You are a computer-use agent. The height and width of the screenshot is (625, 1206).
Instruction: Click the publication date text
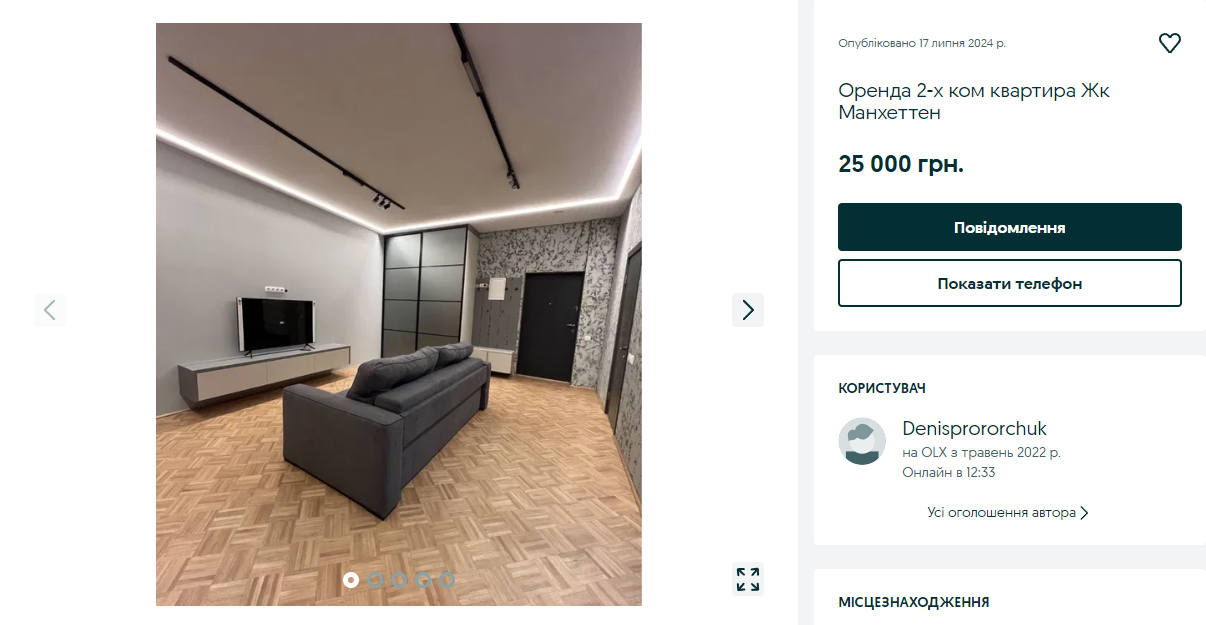922,43
